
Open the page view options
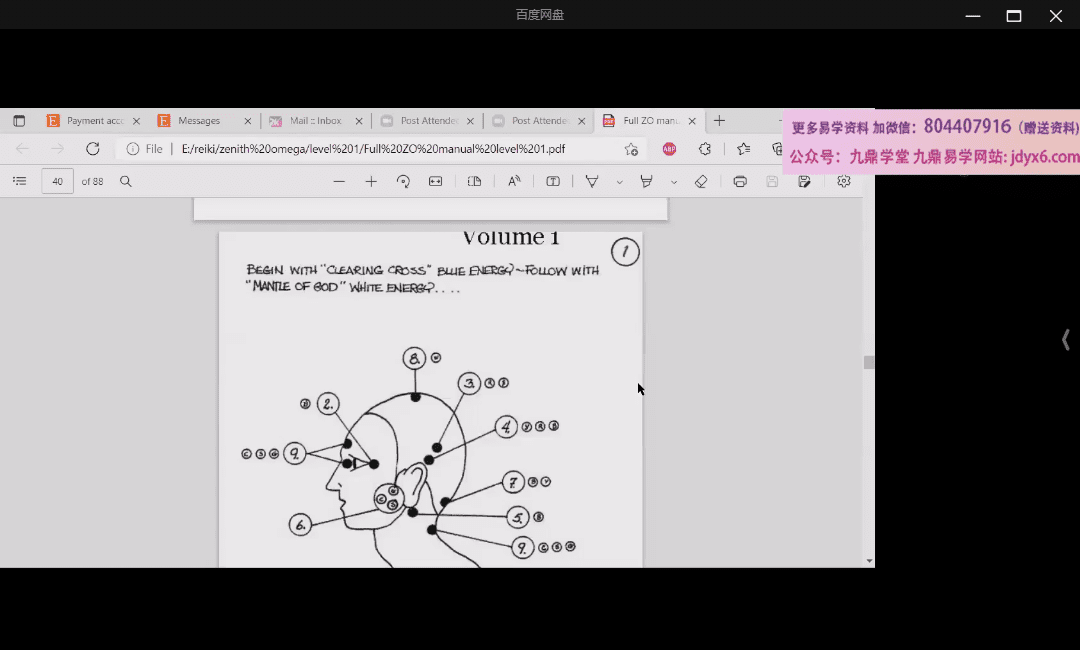(475, 181)
